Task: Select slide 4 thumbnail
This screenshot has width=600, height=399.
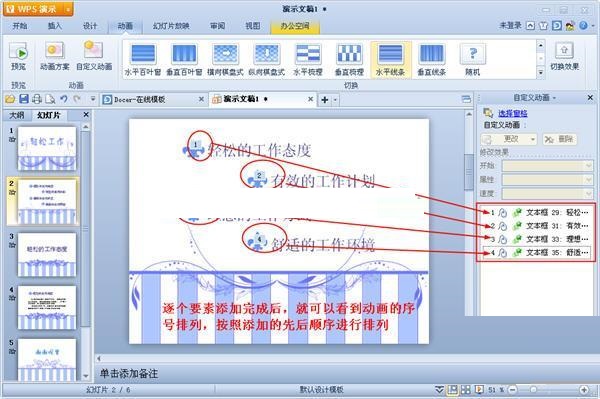Action: click(x=47, y=307)
